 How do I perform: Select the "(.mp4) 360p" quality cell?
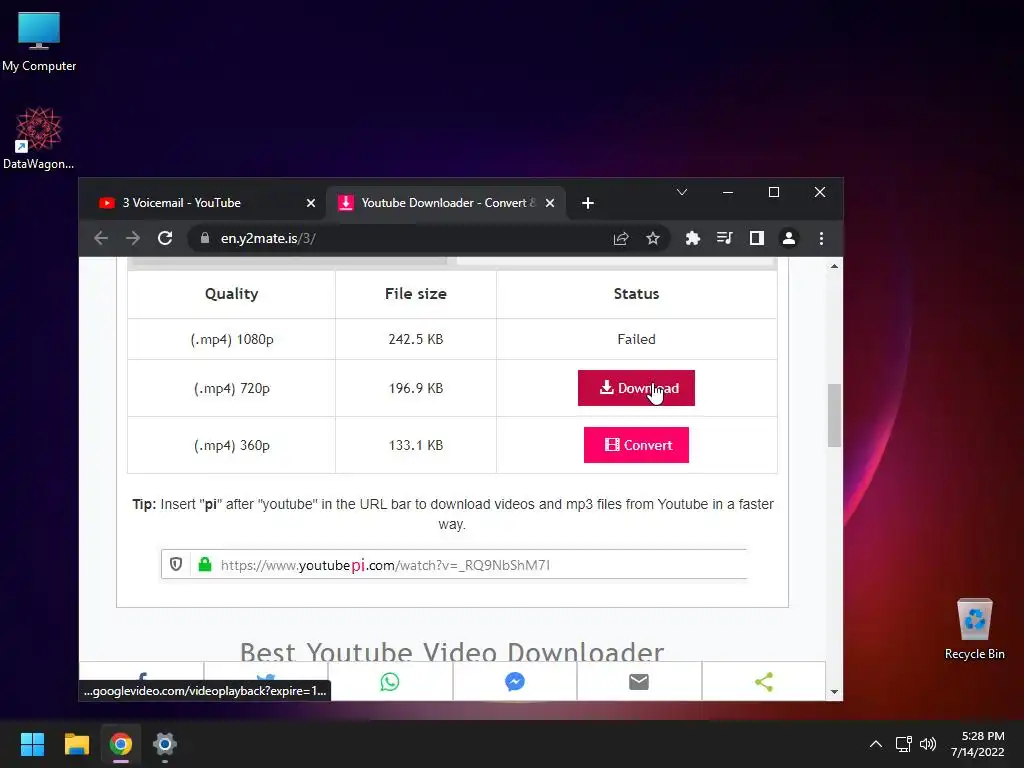(232, 445)
